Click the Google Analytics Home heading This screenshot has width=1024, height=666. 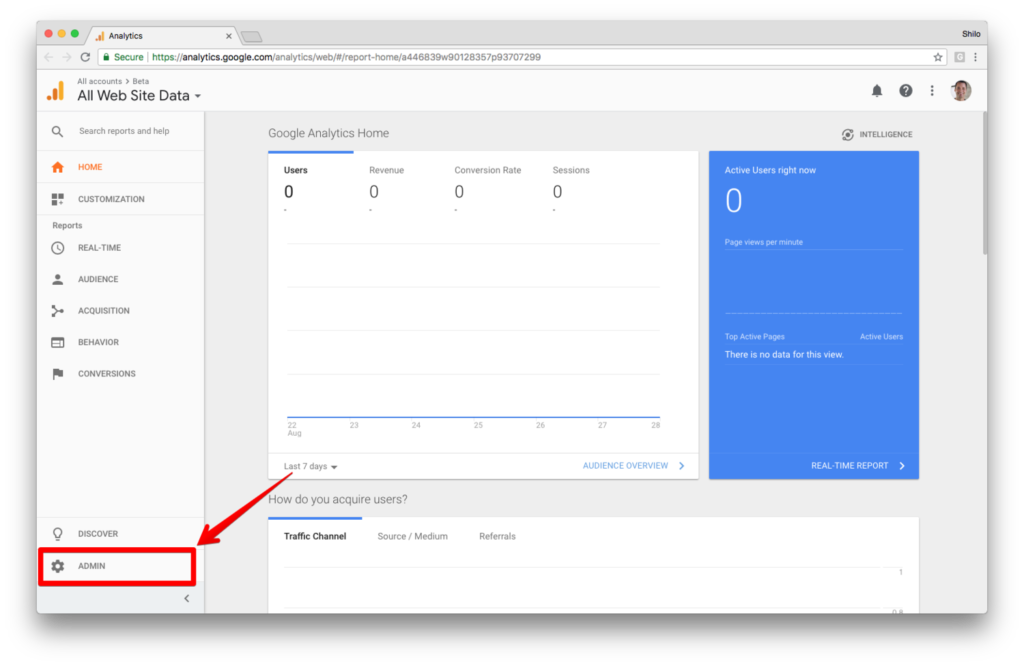point(328,133)
